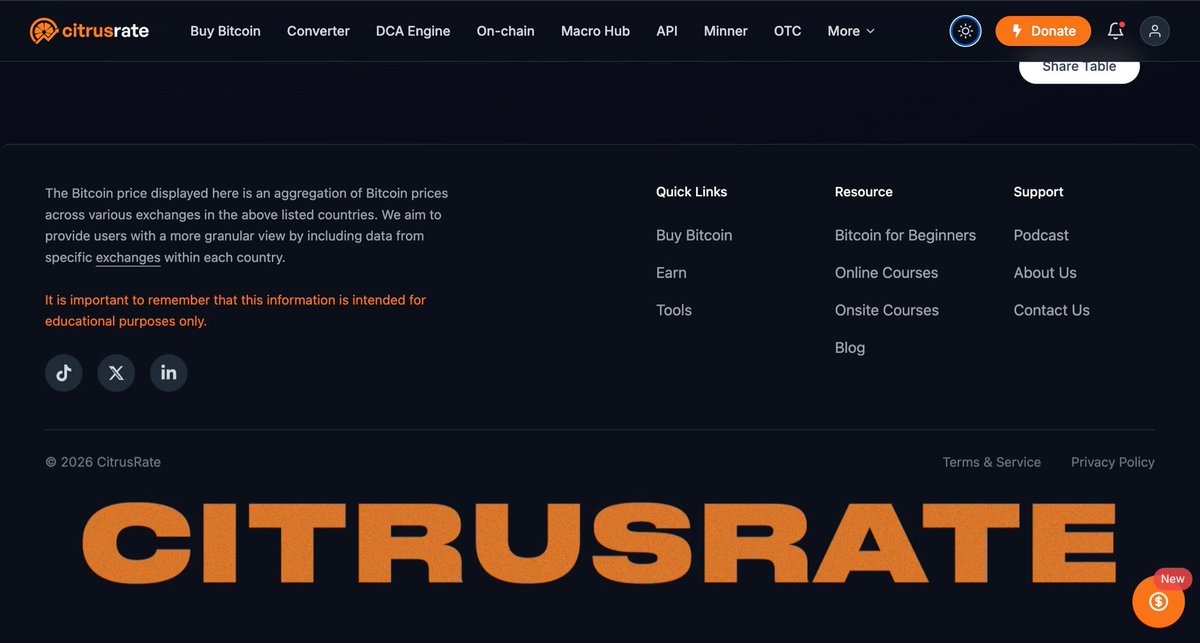The height and width of the screenshot is (643, 1200).
Task: Open the Earn footer link
Action: coord(671,273)
